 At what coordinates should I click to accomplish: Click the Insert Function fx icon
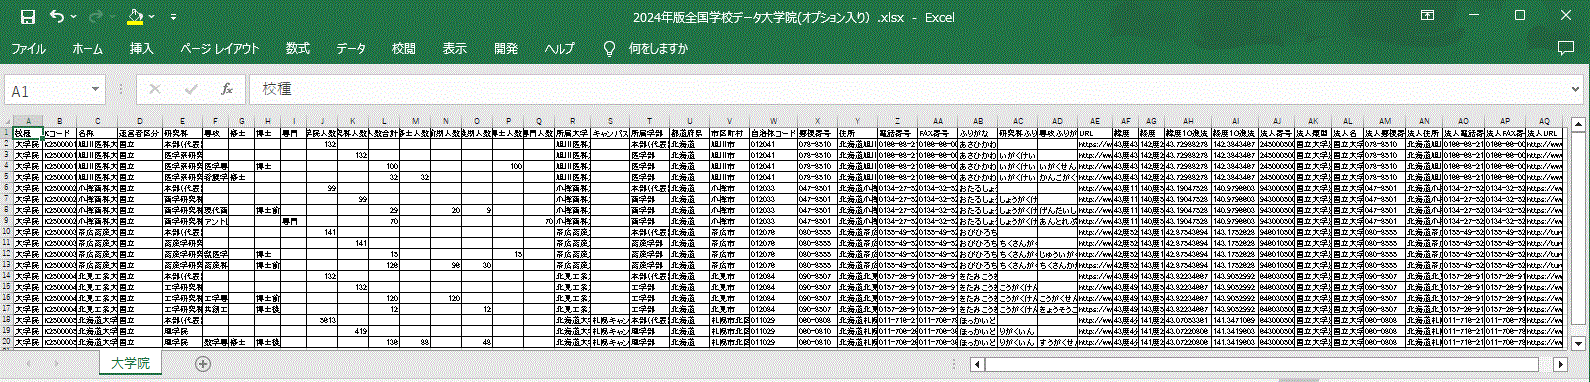pos(227,89)
